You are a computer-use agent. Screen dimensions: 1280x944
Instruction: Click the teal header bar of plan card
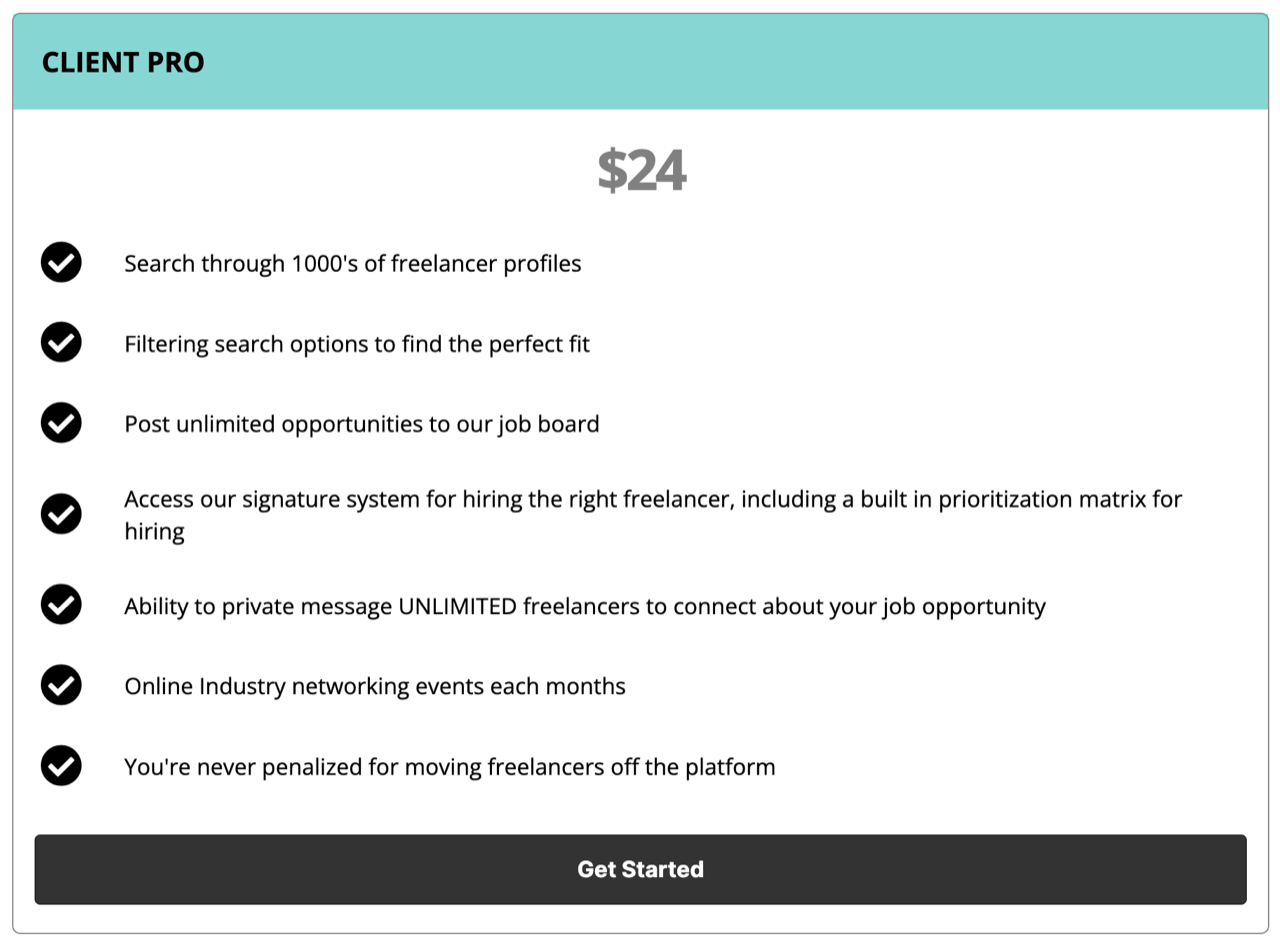pos(640,62)
